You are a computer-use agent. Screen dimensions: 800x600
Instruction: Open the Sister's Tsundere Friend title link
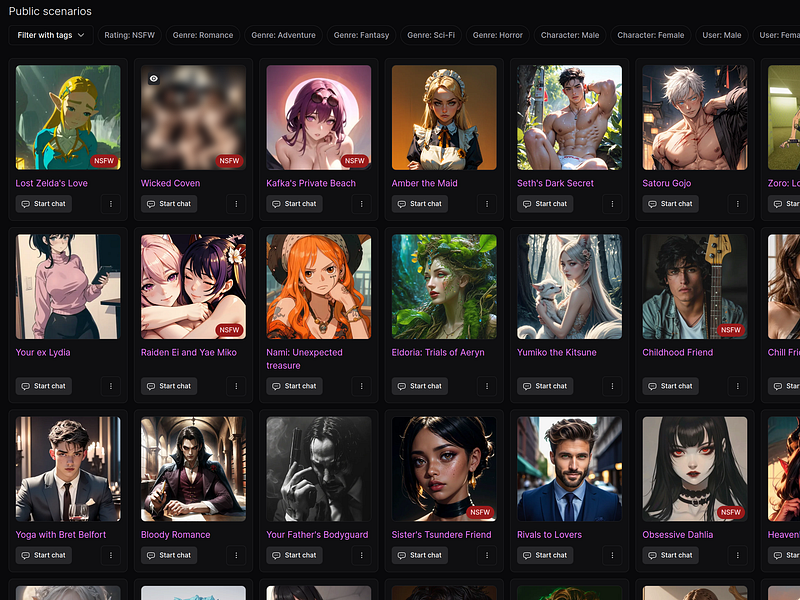click(441, 535)
